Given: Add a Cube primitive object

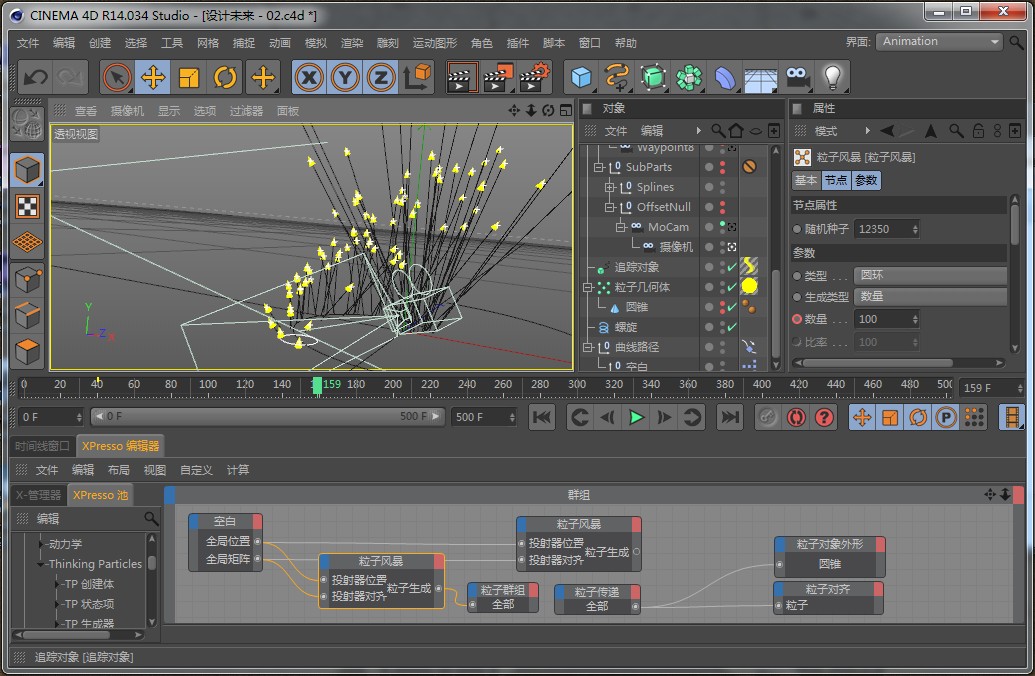Looking at the screenshot, I should tap(581, 78).
